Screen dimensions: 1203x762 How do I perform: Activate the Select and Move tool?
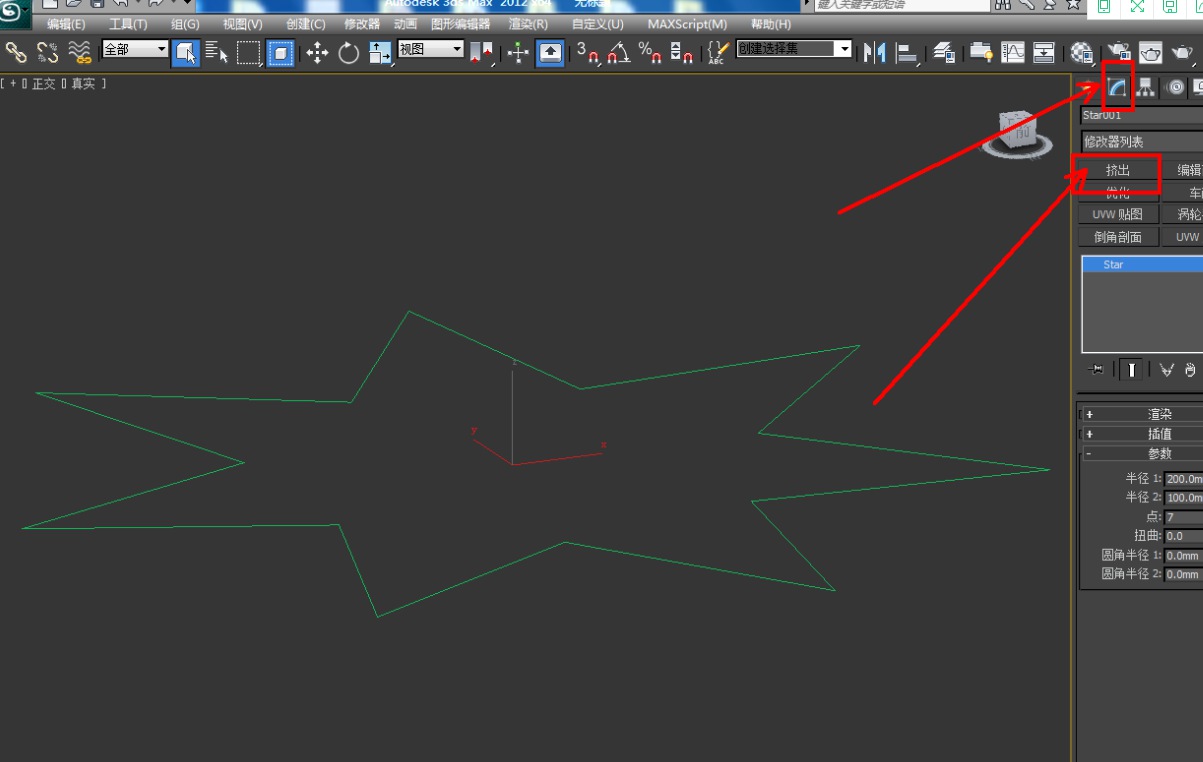[x=317, y=52]
